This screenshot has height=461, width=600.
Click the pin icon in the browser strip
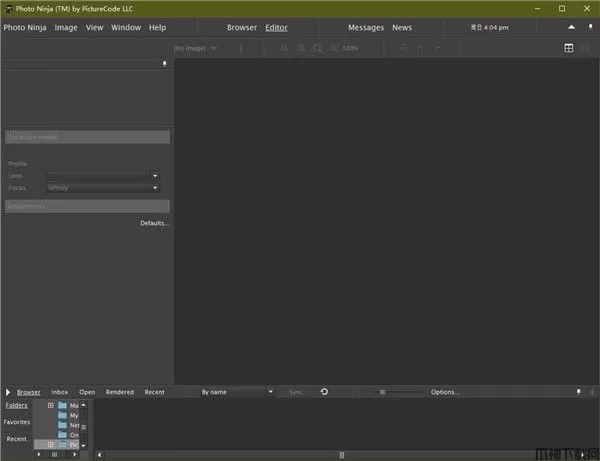point(578,392)
